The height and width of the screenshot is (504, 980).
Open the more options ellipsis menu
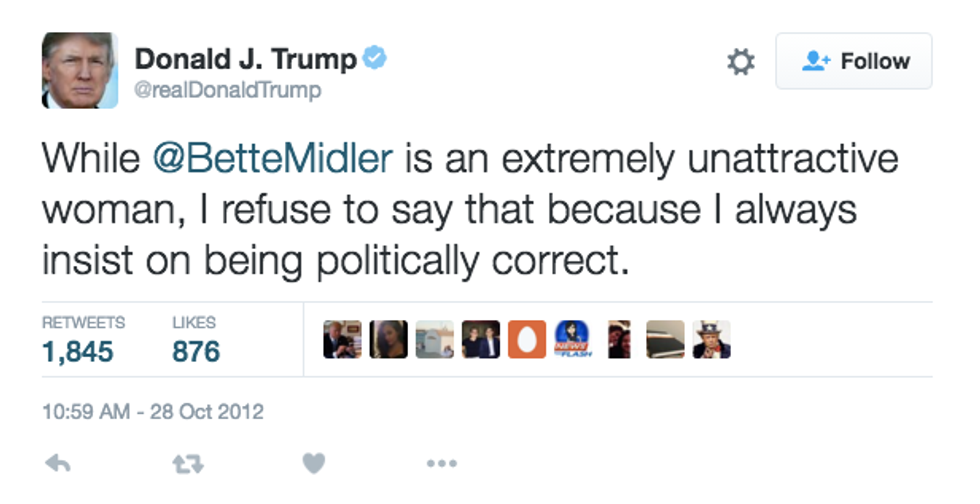pos(441,463)
